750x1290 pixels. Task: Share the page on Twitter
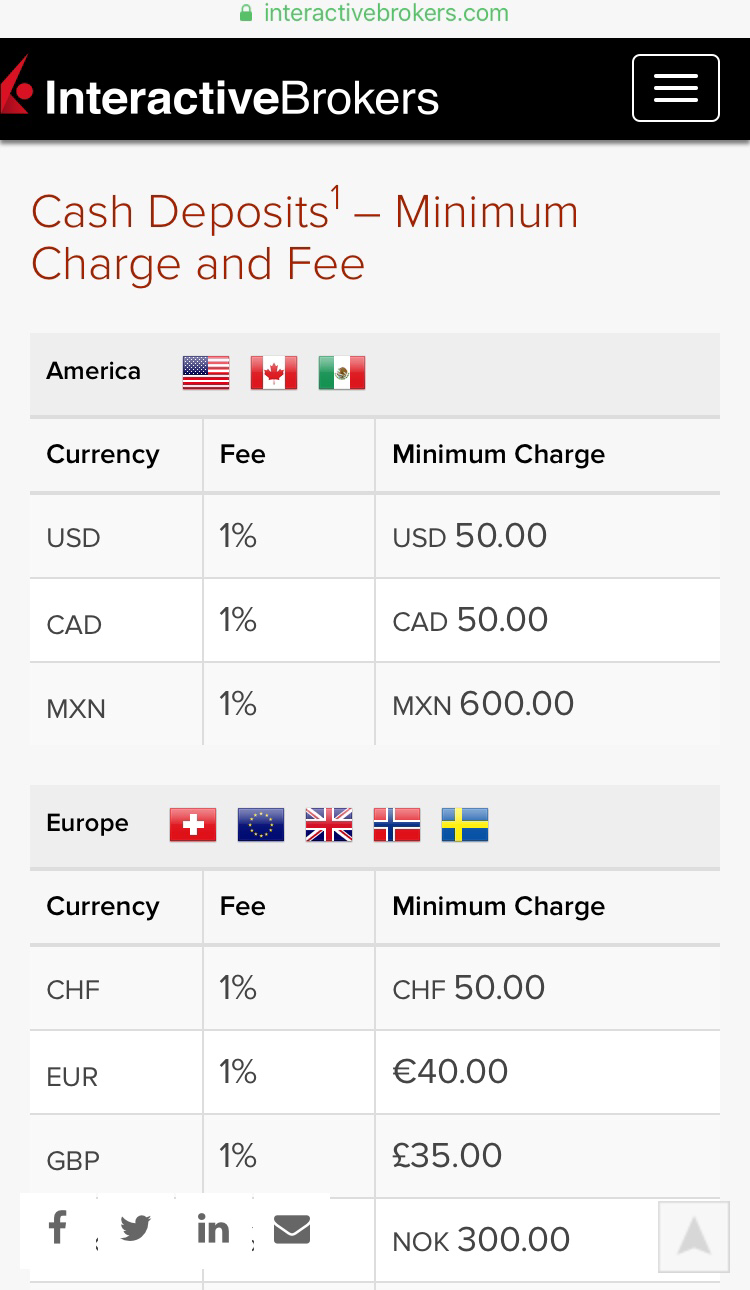pyautogui.click(x=135, y=1227)
